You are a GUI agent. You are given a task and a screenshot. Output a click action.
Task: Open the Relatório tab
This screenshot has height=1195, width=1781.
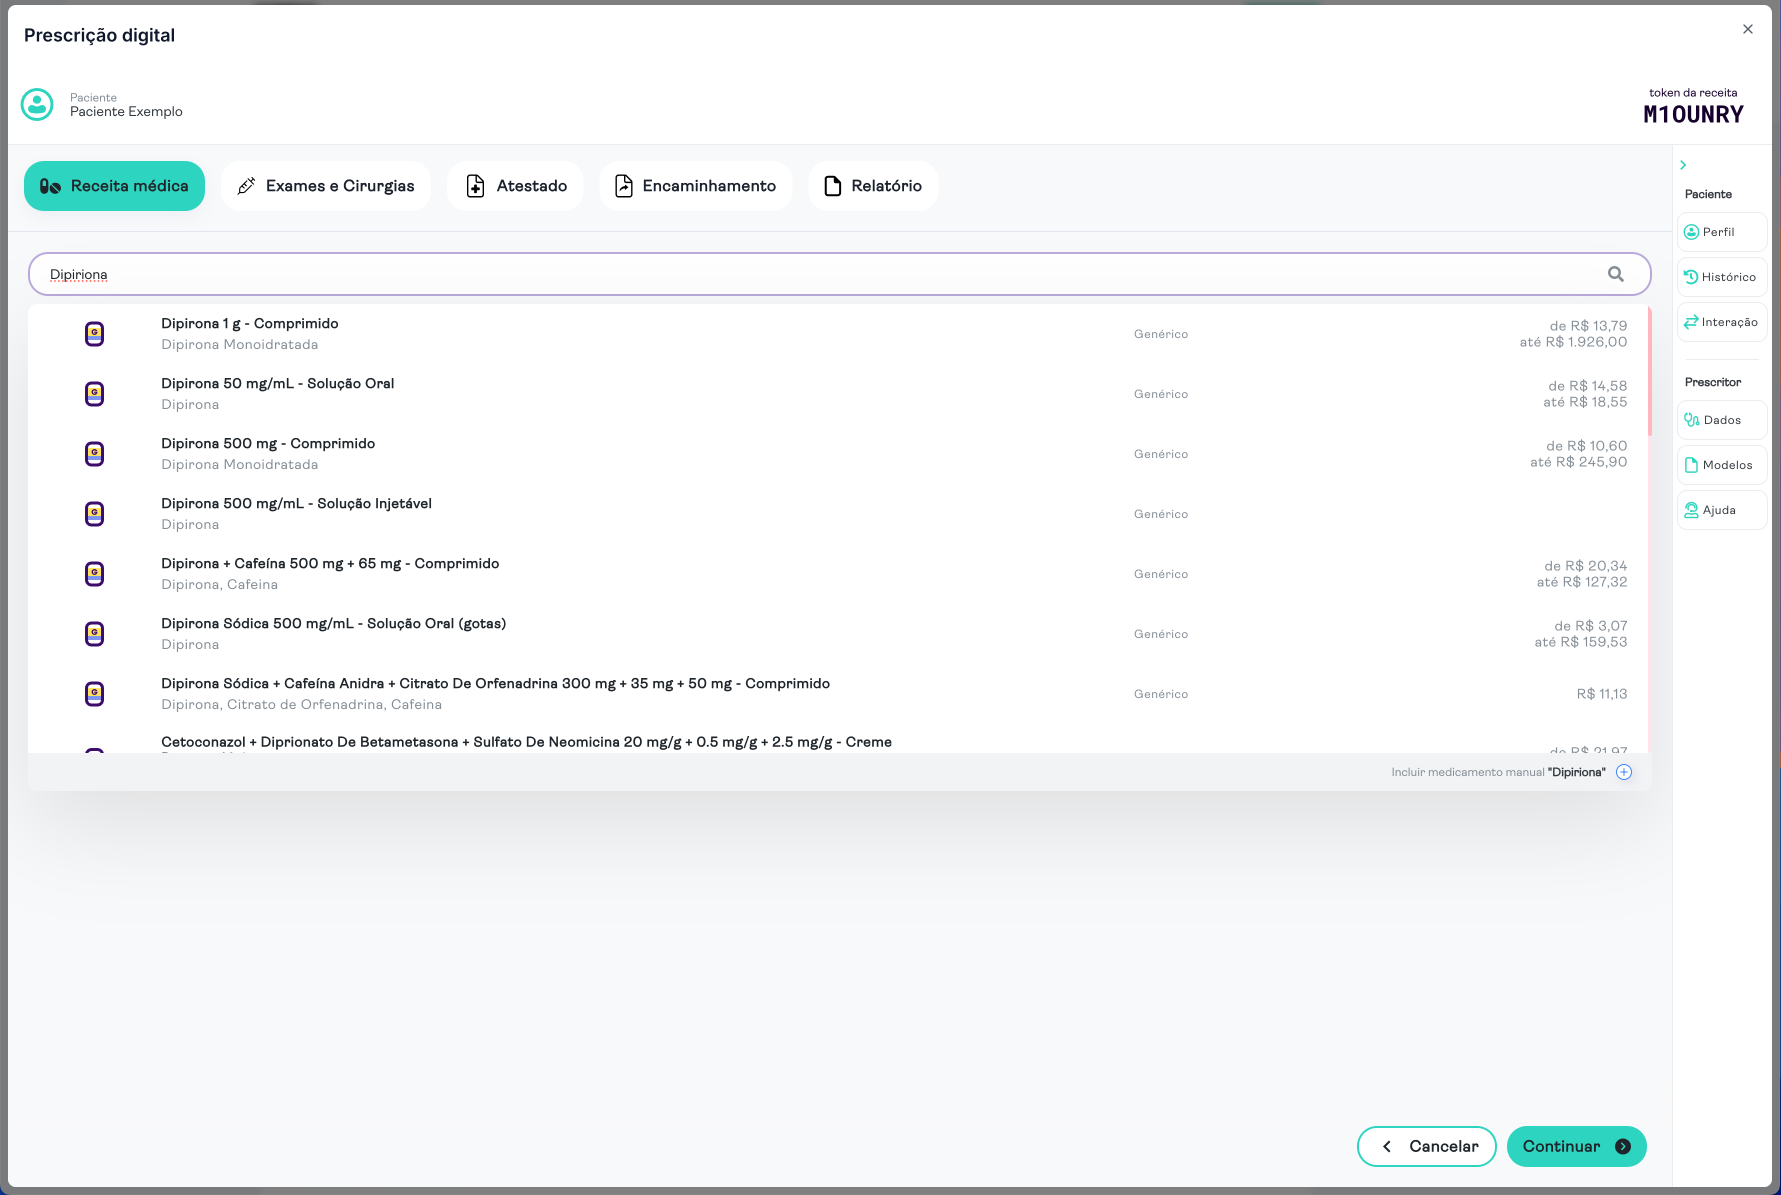pos(873,186)
